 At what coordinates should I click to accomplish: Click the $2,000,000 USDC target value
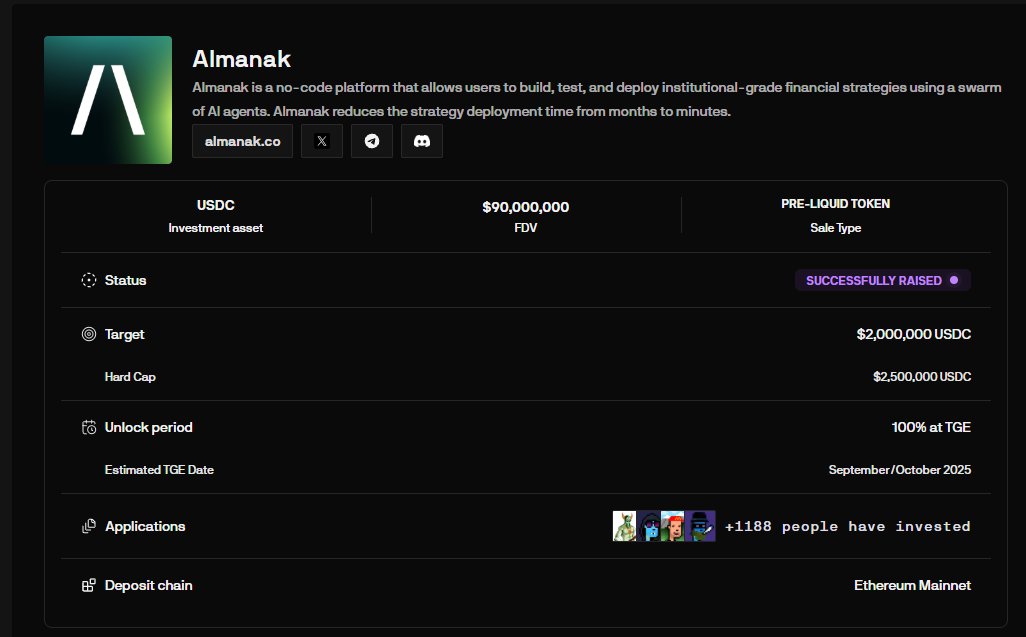913,334
